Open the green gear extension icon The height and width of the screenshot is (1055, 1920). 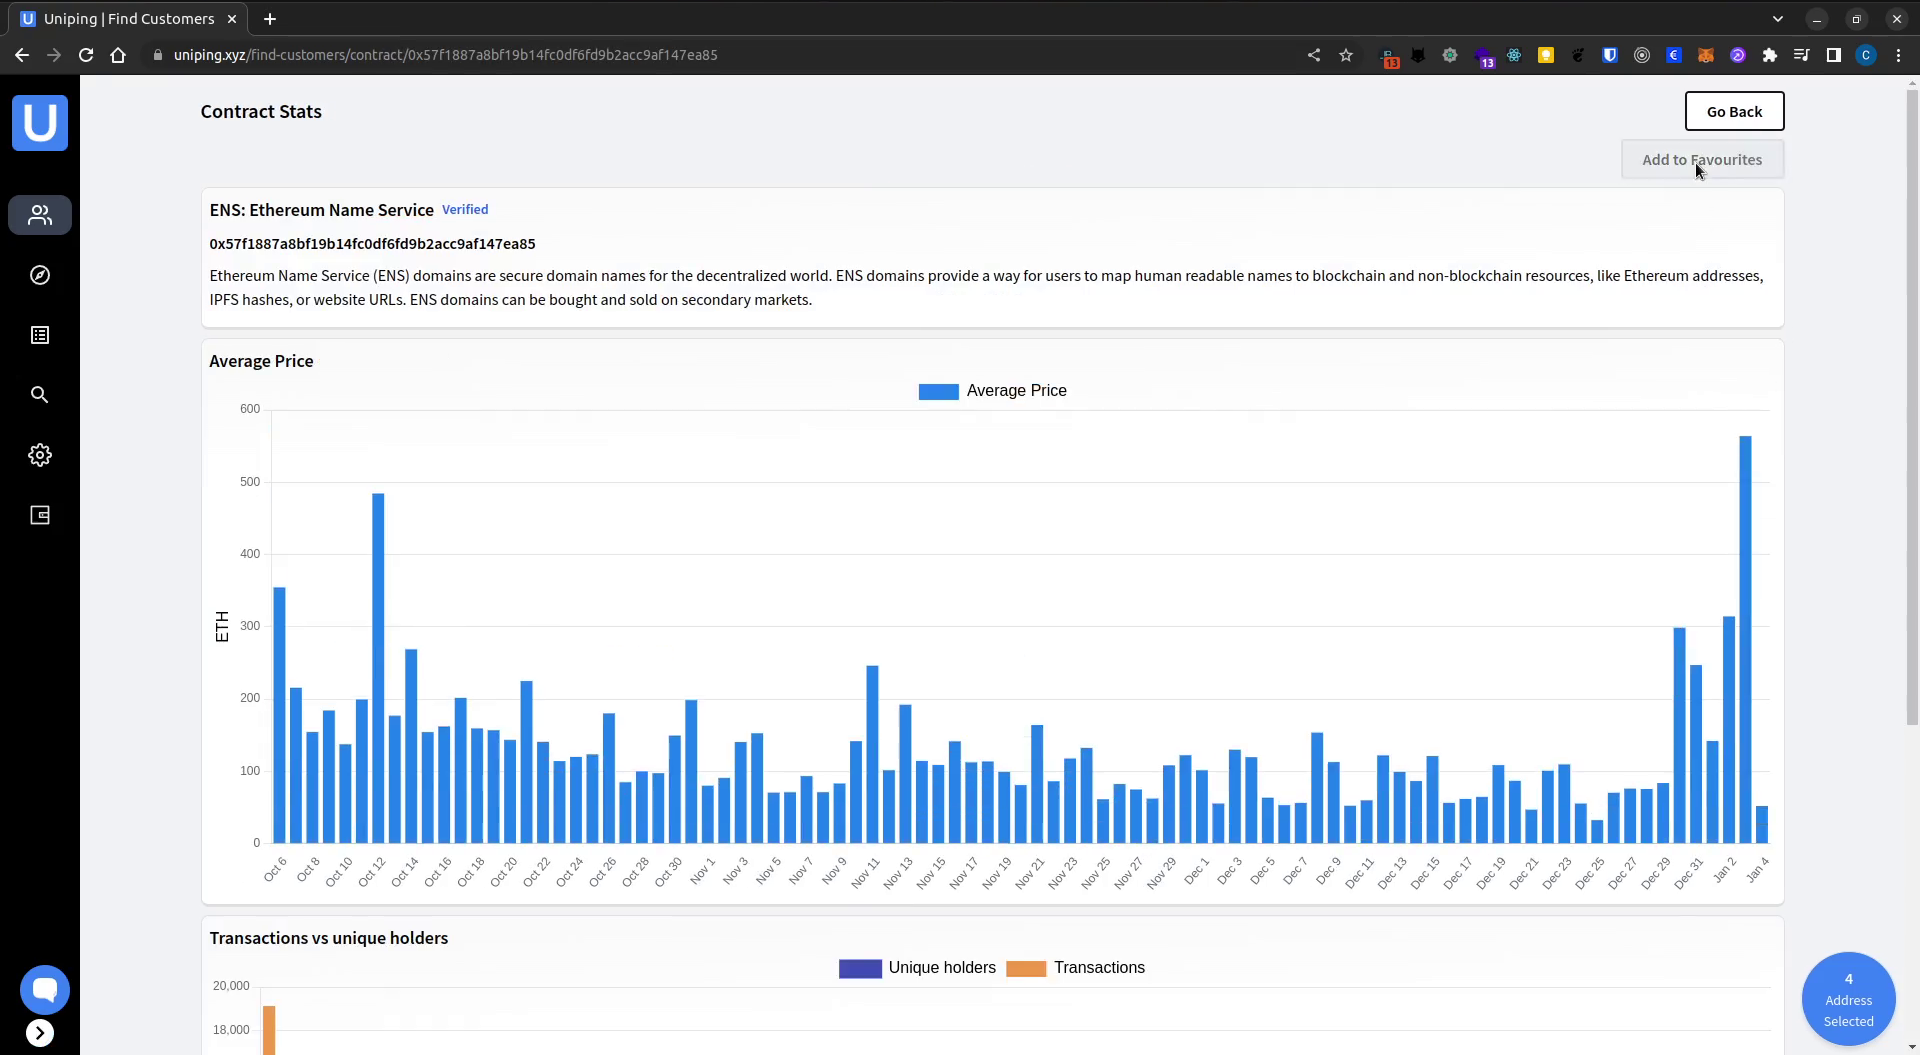pos(1450,55)
